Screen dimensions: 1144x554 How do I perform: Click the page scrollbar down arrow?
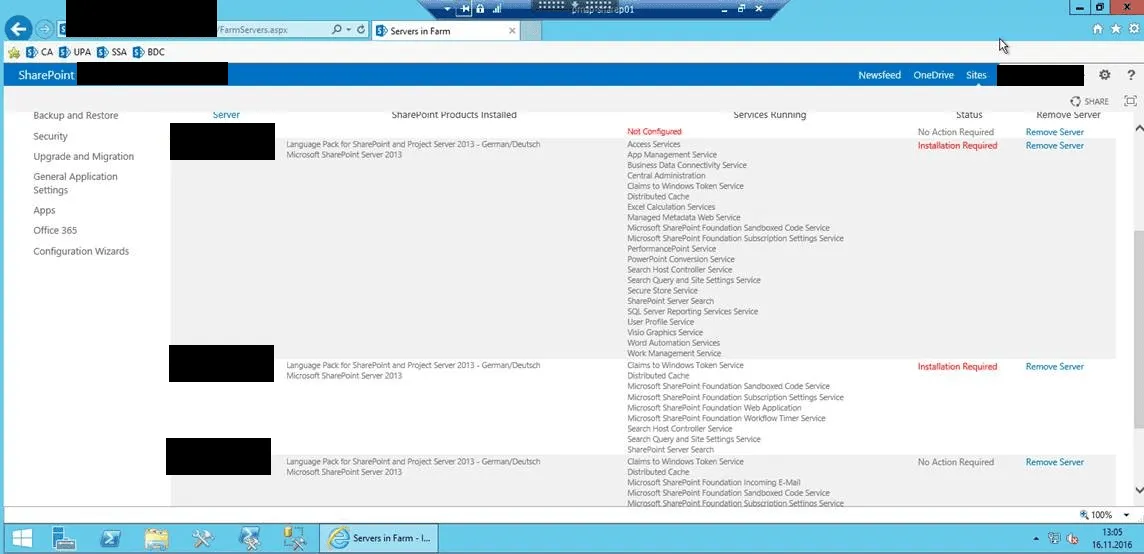tap(1138, 490)
